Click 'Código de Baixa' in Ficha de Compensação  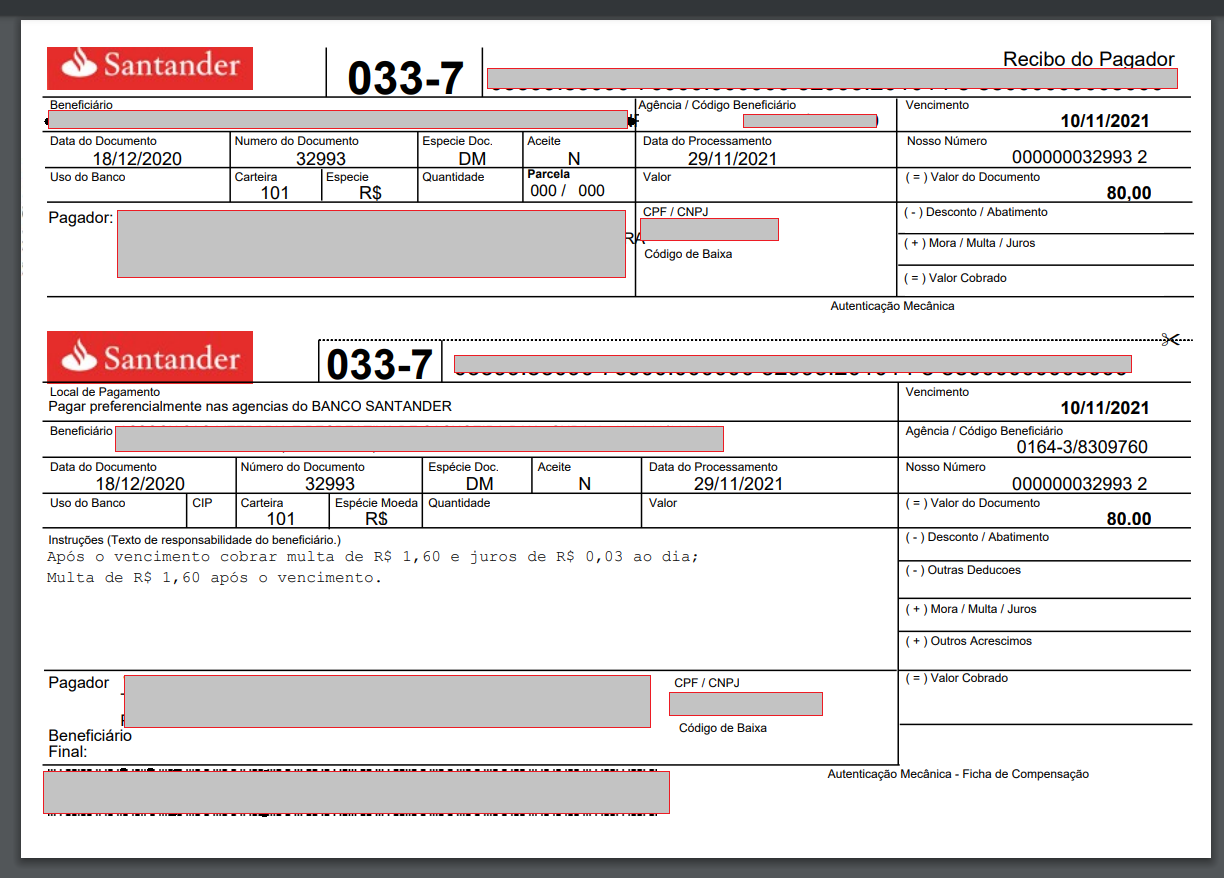723,728
